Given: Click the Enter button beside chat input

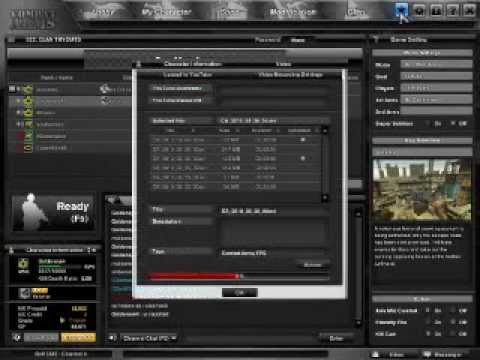Looking at the screenshot, I should 336,338.
